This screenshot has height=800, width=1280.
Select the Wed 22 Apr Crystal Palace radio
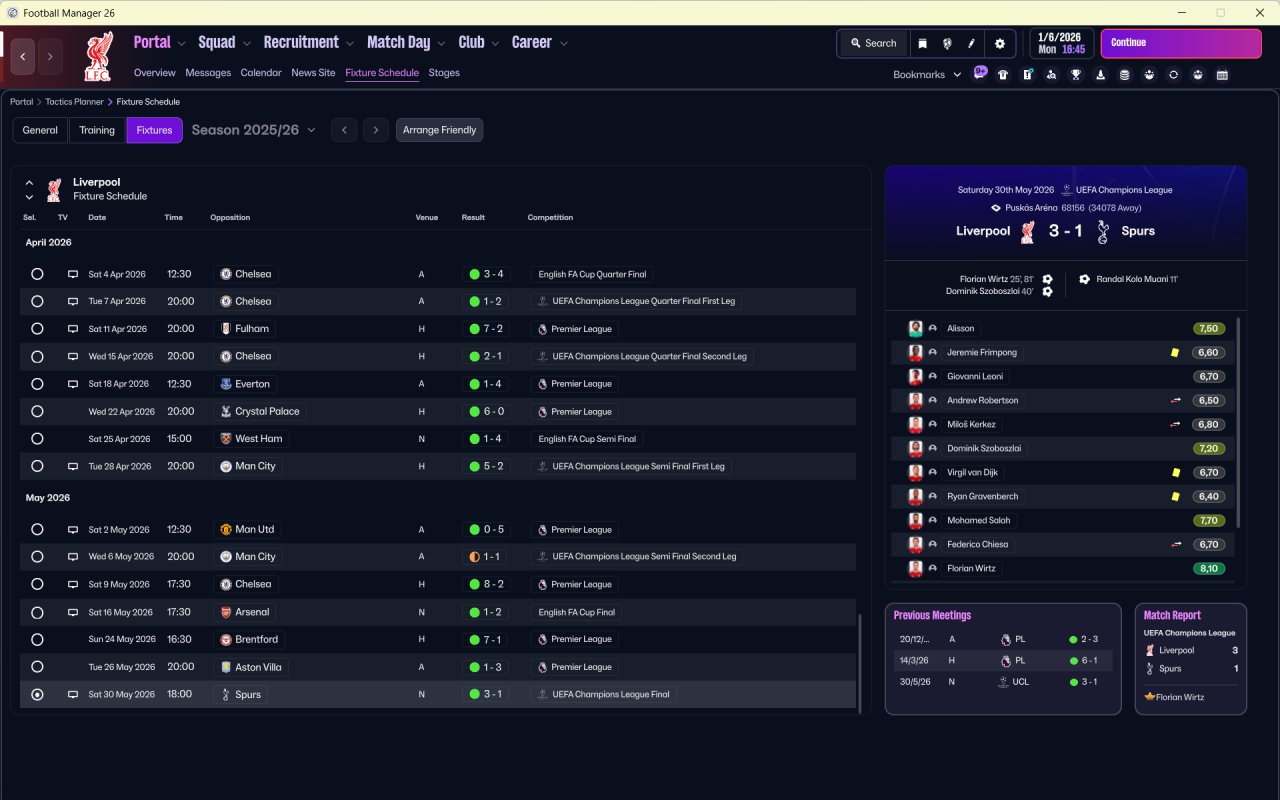[37, 411]
